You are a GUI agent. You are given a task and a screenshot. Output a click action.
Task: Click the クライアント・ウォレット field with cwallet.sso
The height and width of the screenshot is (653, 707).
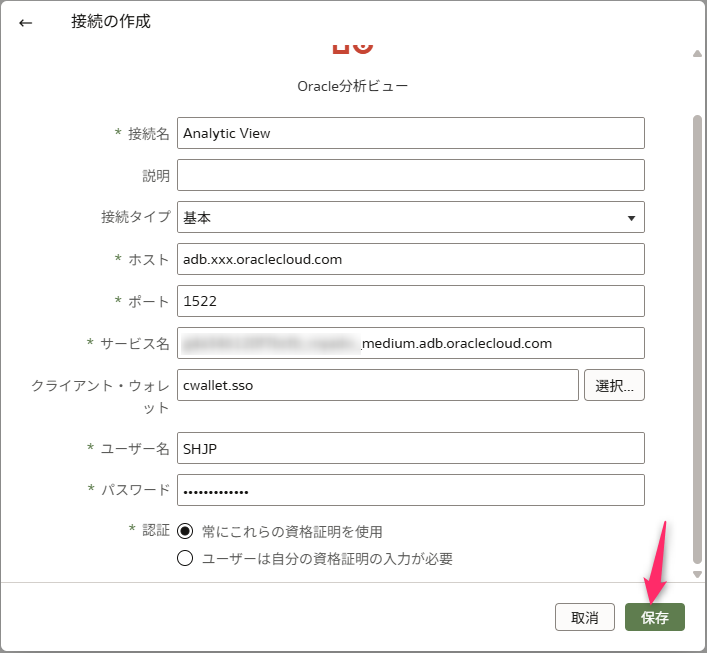click(x=378, y=385)
